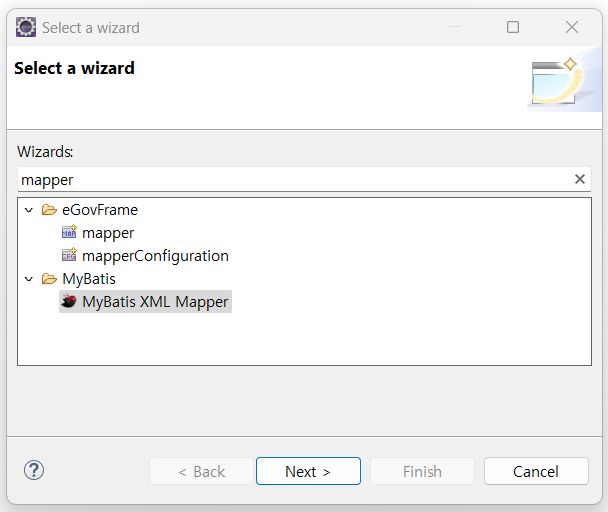Click the MyBatis folder icon
This screenshot has width=608, height=512.
[x=49, y=278]
